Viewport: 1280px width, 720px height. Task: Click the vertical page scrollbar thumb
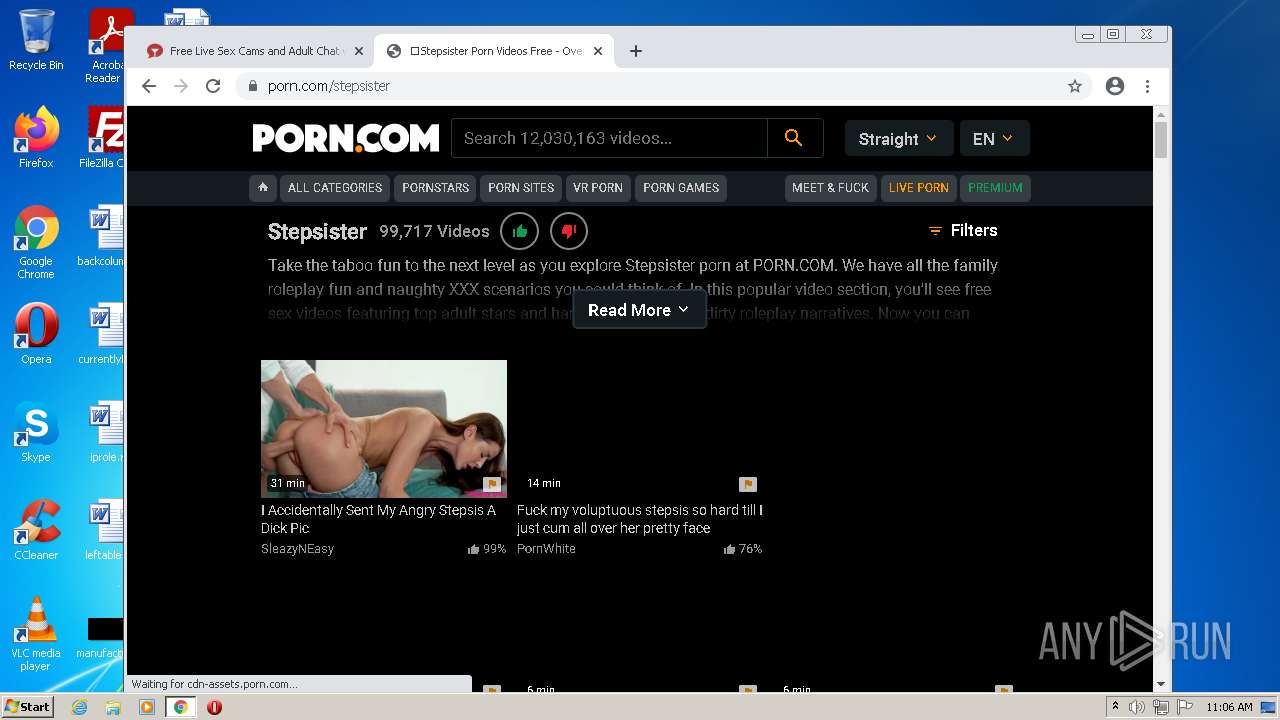point(1161,139)
